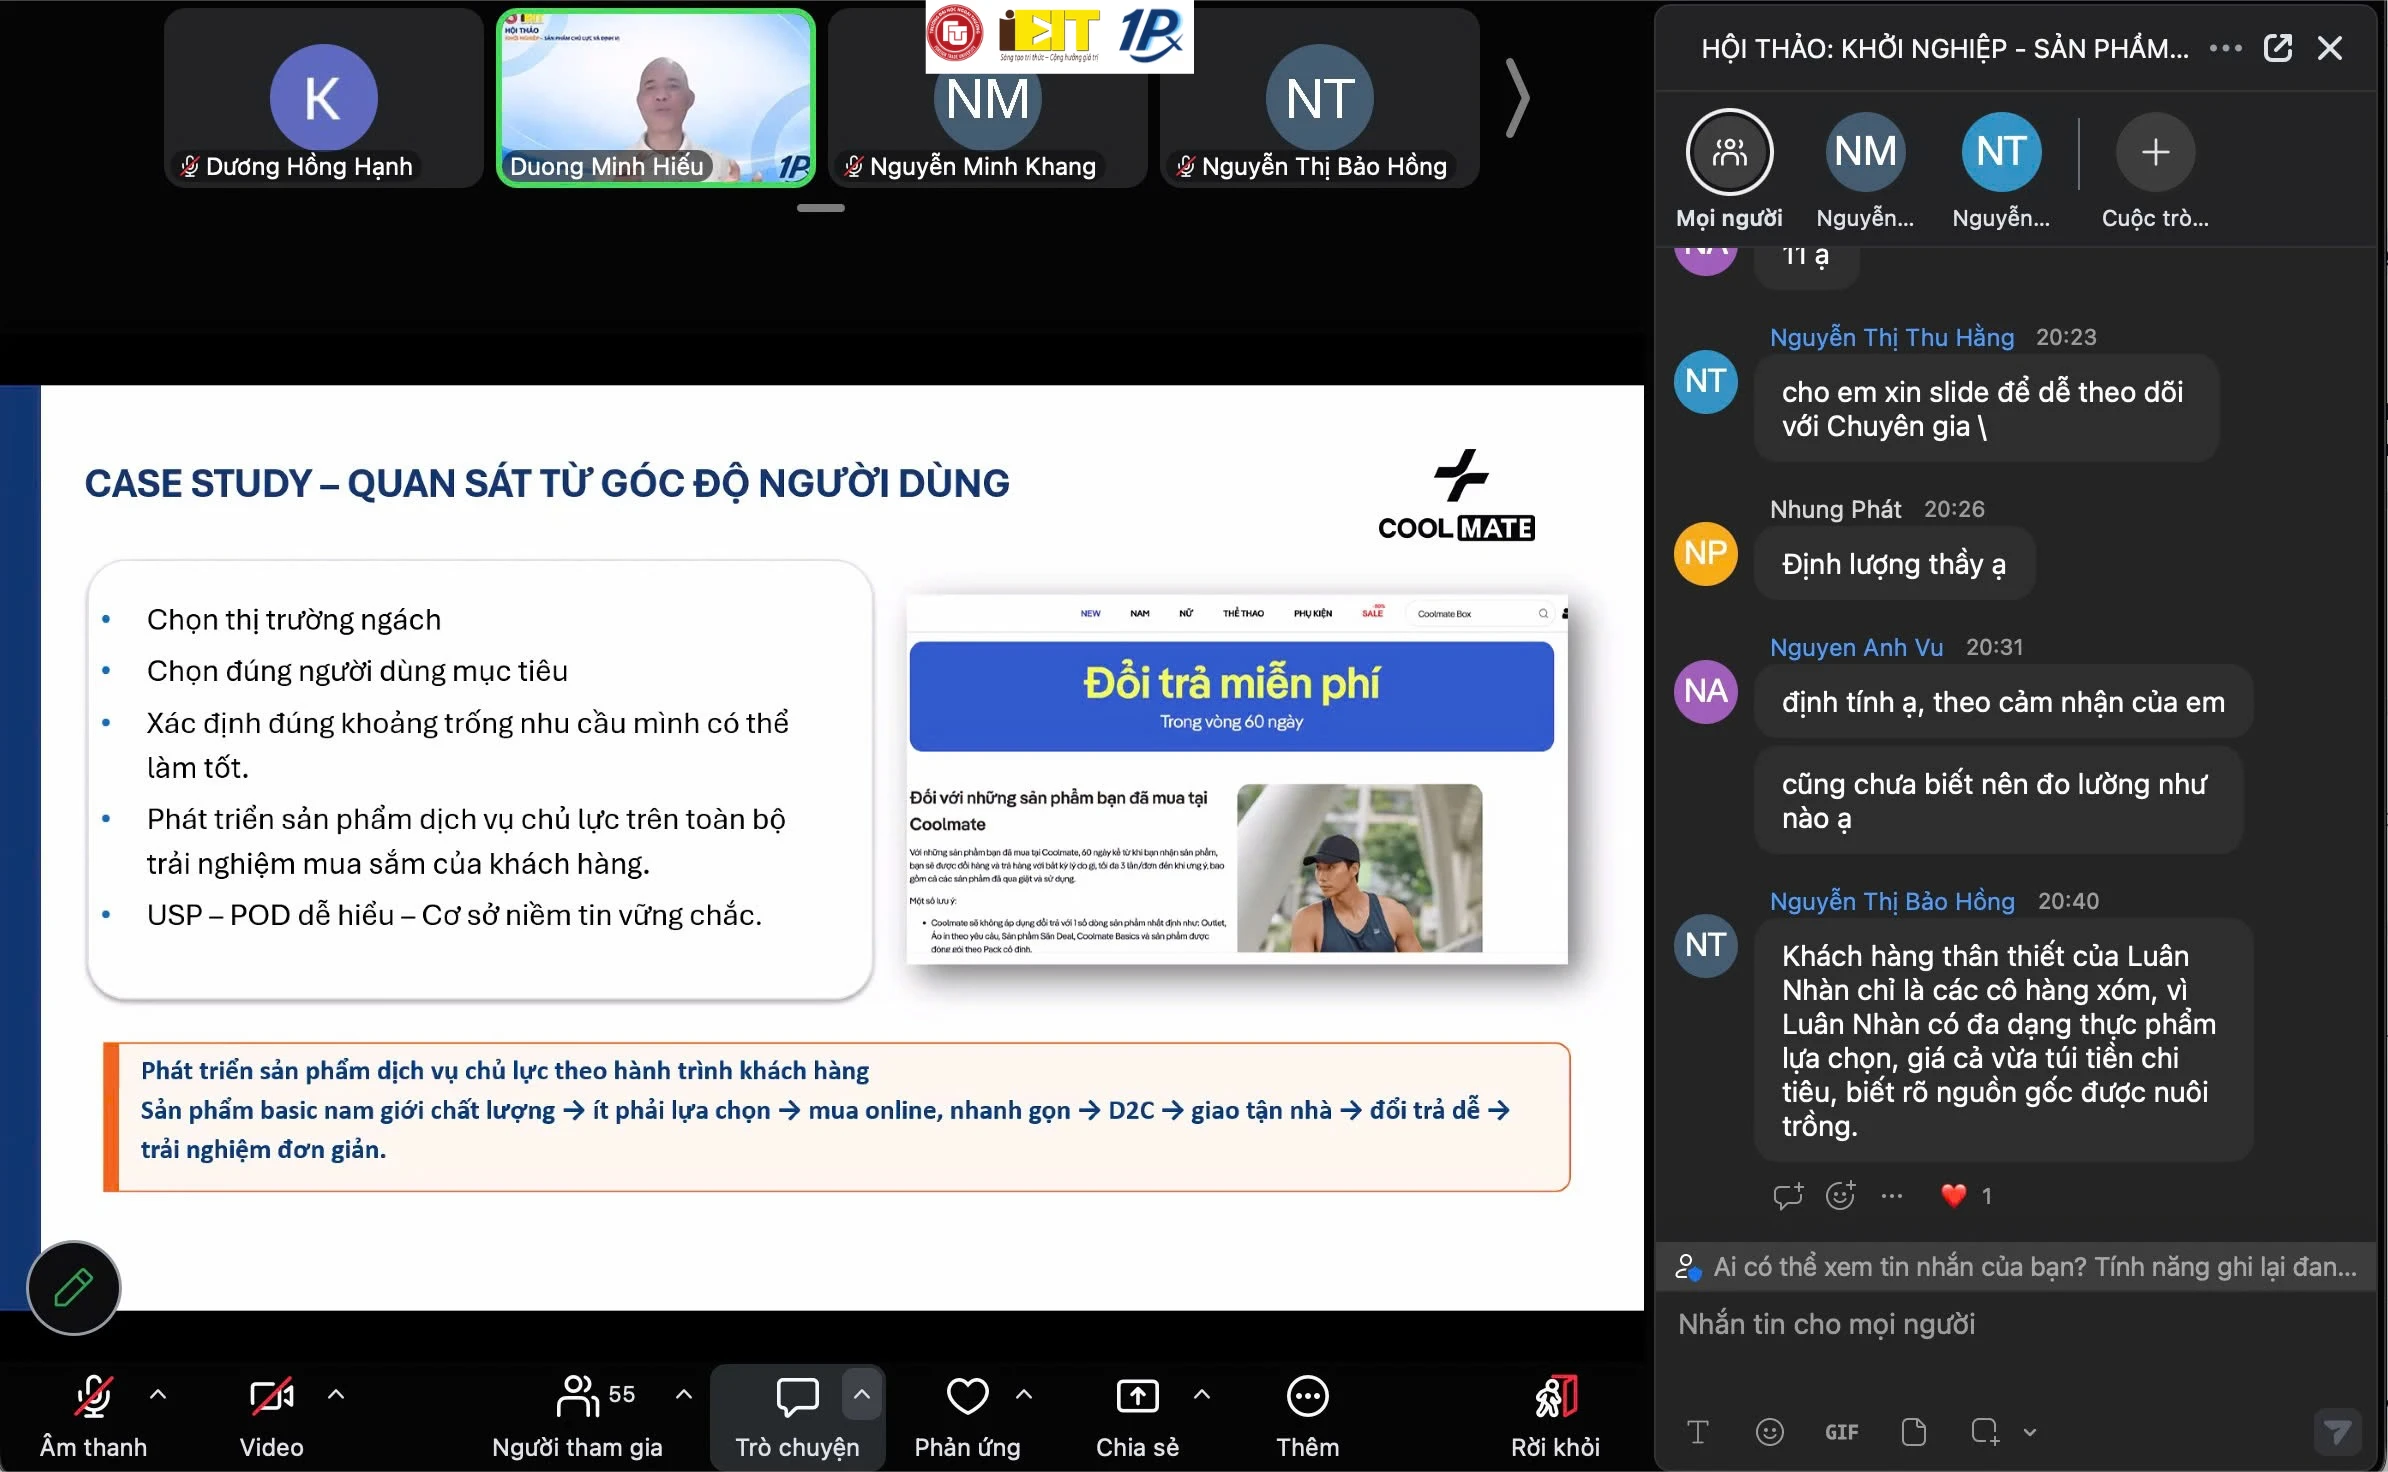Expand the audio options arrow

pyautogui.click(x=158, y=1394)
